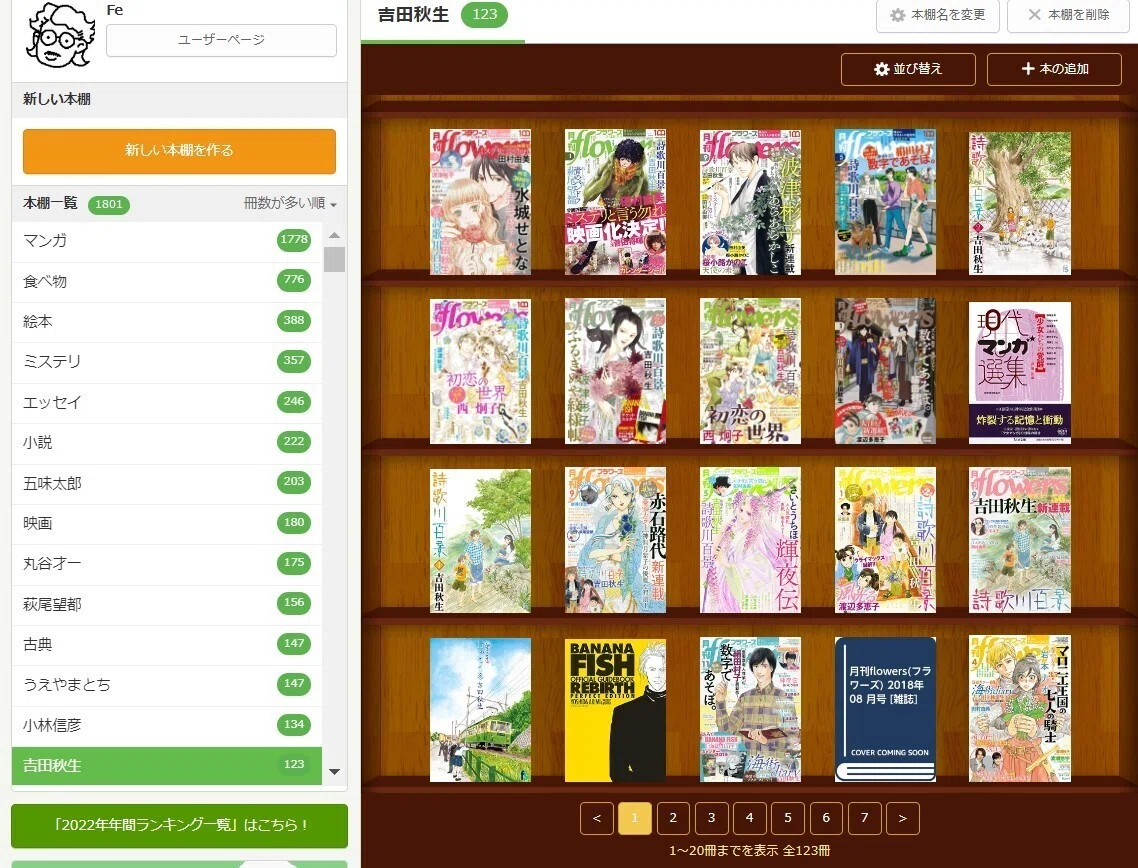Open flowers cover featuring 輝夜伝

[750, 540]
